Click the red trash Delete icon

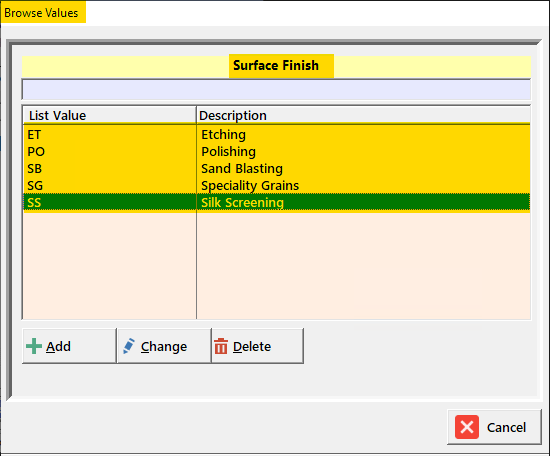click(221, 346)
